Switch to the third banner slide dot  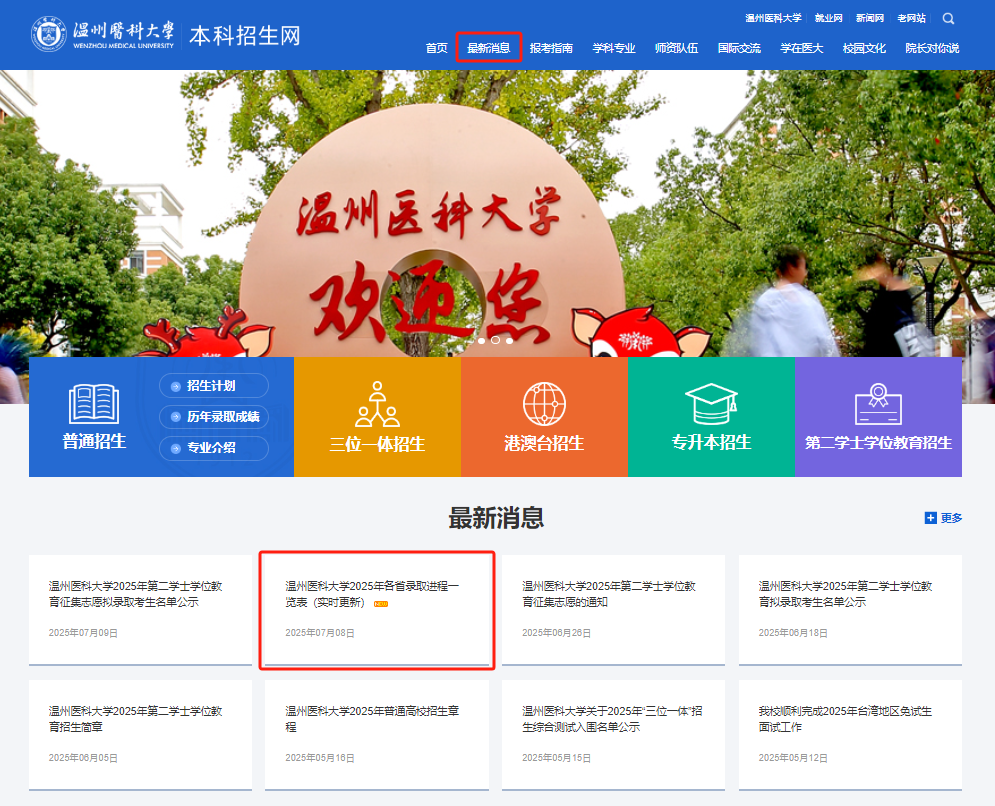pyautogui.click(x=509, y=340)
